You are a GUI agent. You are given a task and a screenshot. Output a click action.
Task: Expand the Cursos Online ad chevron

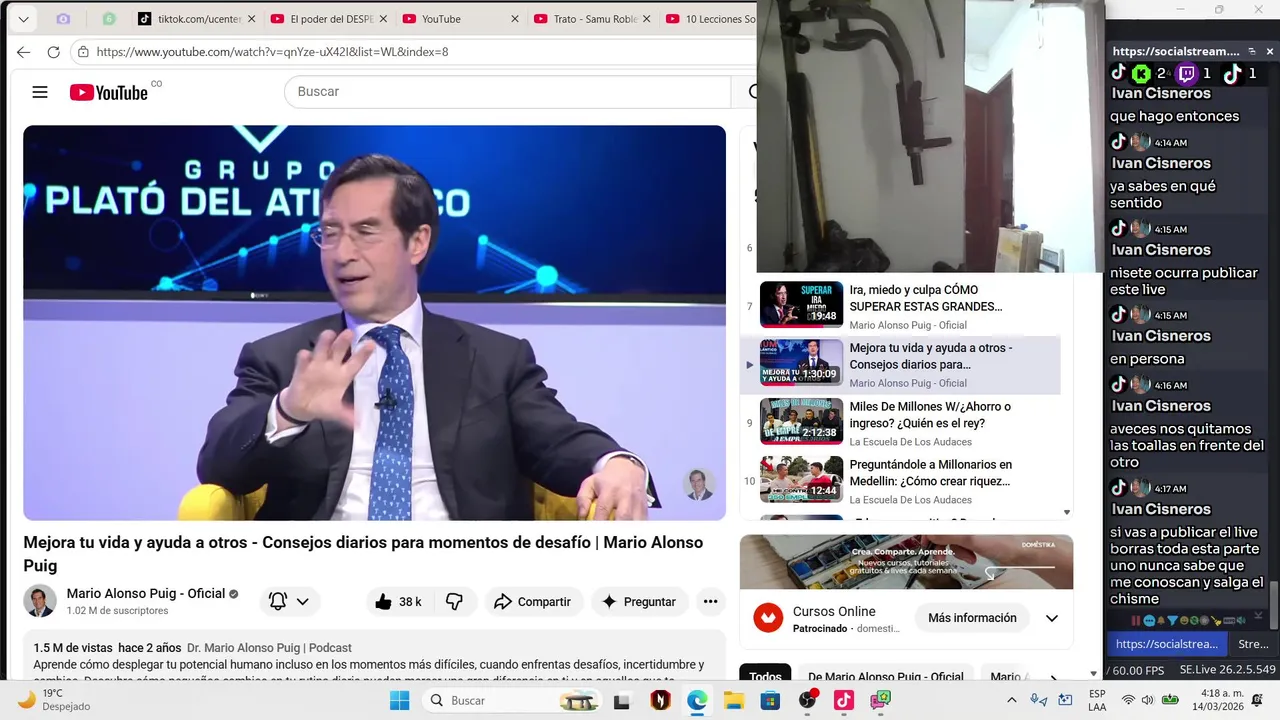coord(1051,618)
